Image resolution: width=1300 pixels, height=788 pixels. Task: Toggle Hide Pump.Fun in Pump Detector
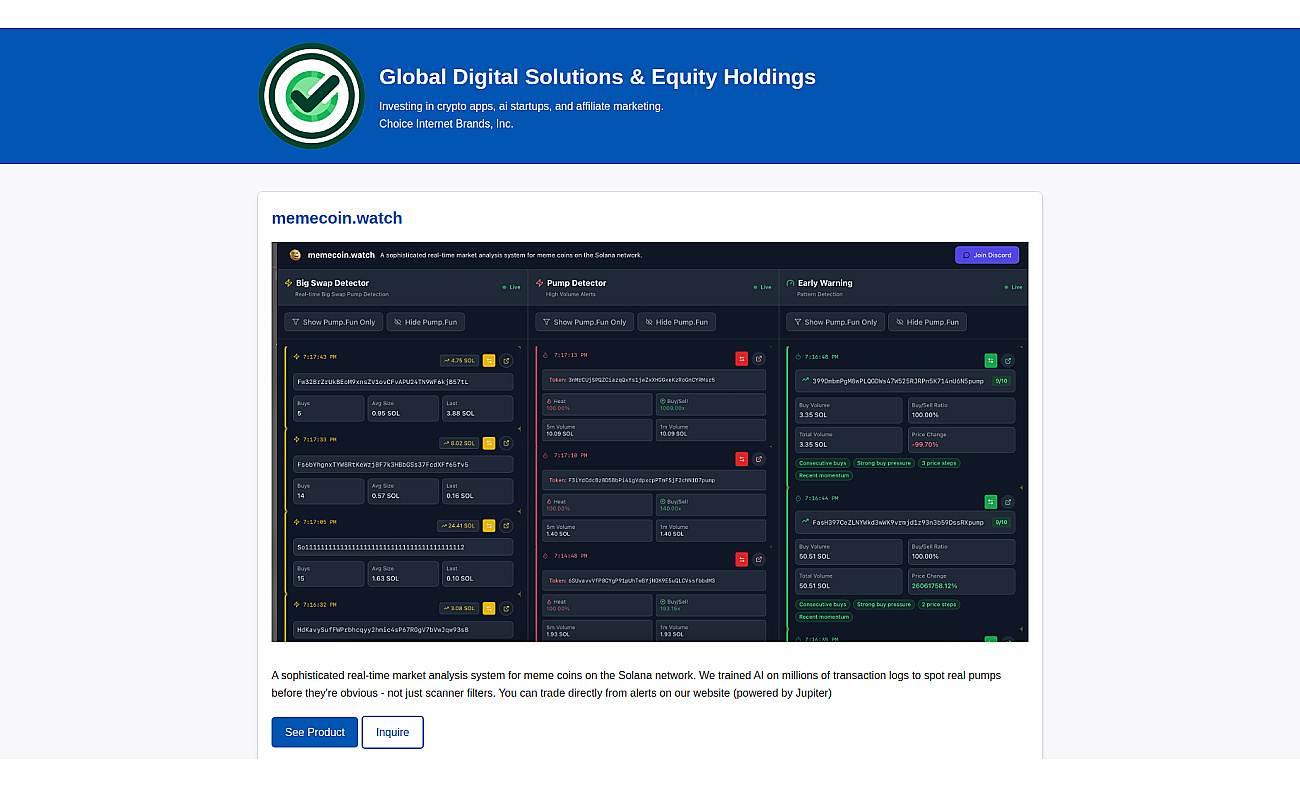(x=677, y=322)
